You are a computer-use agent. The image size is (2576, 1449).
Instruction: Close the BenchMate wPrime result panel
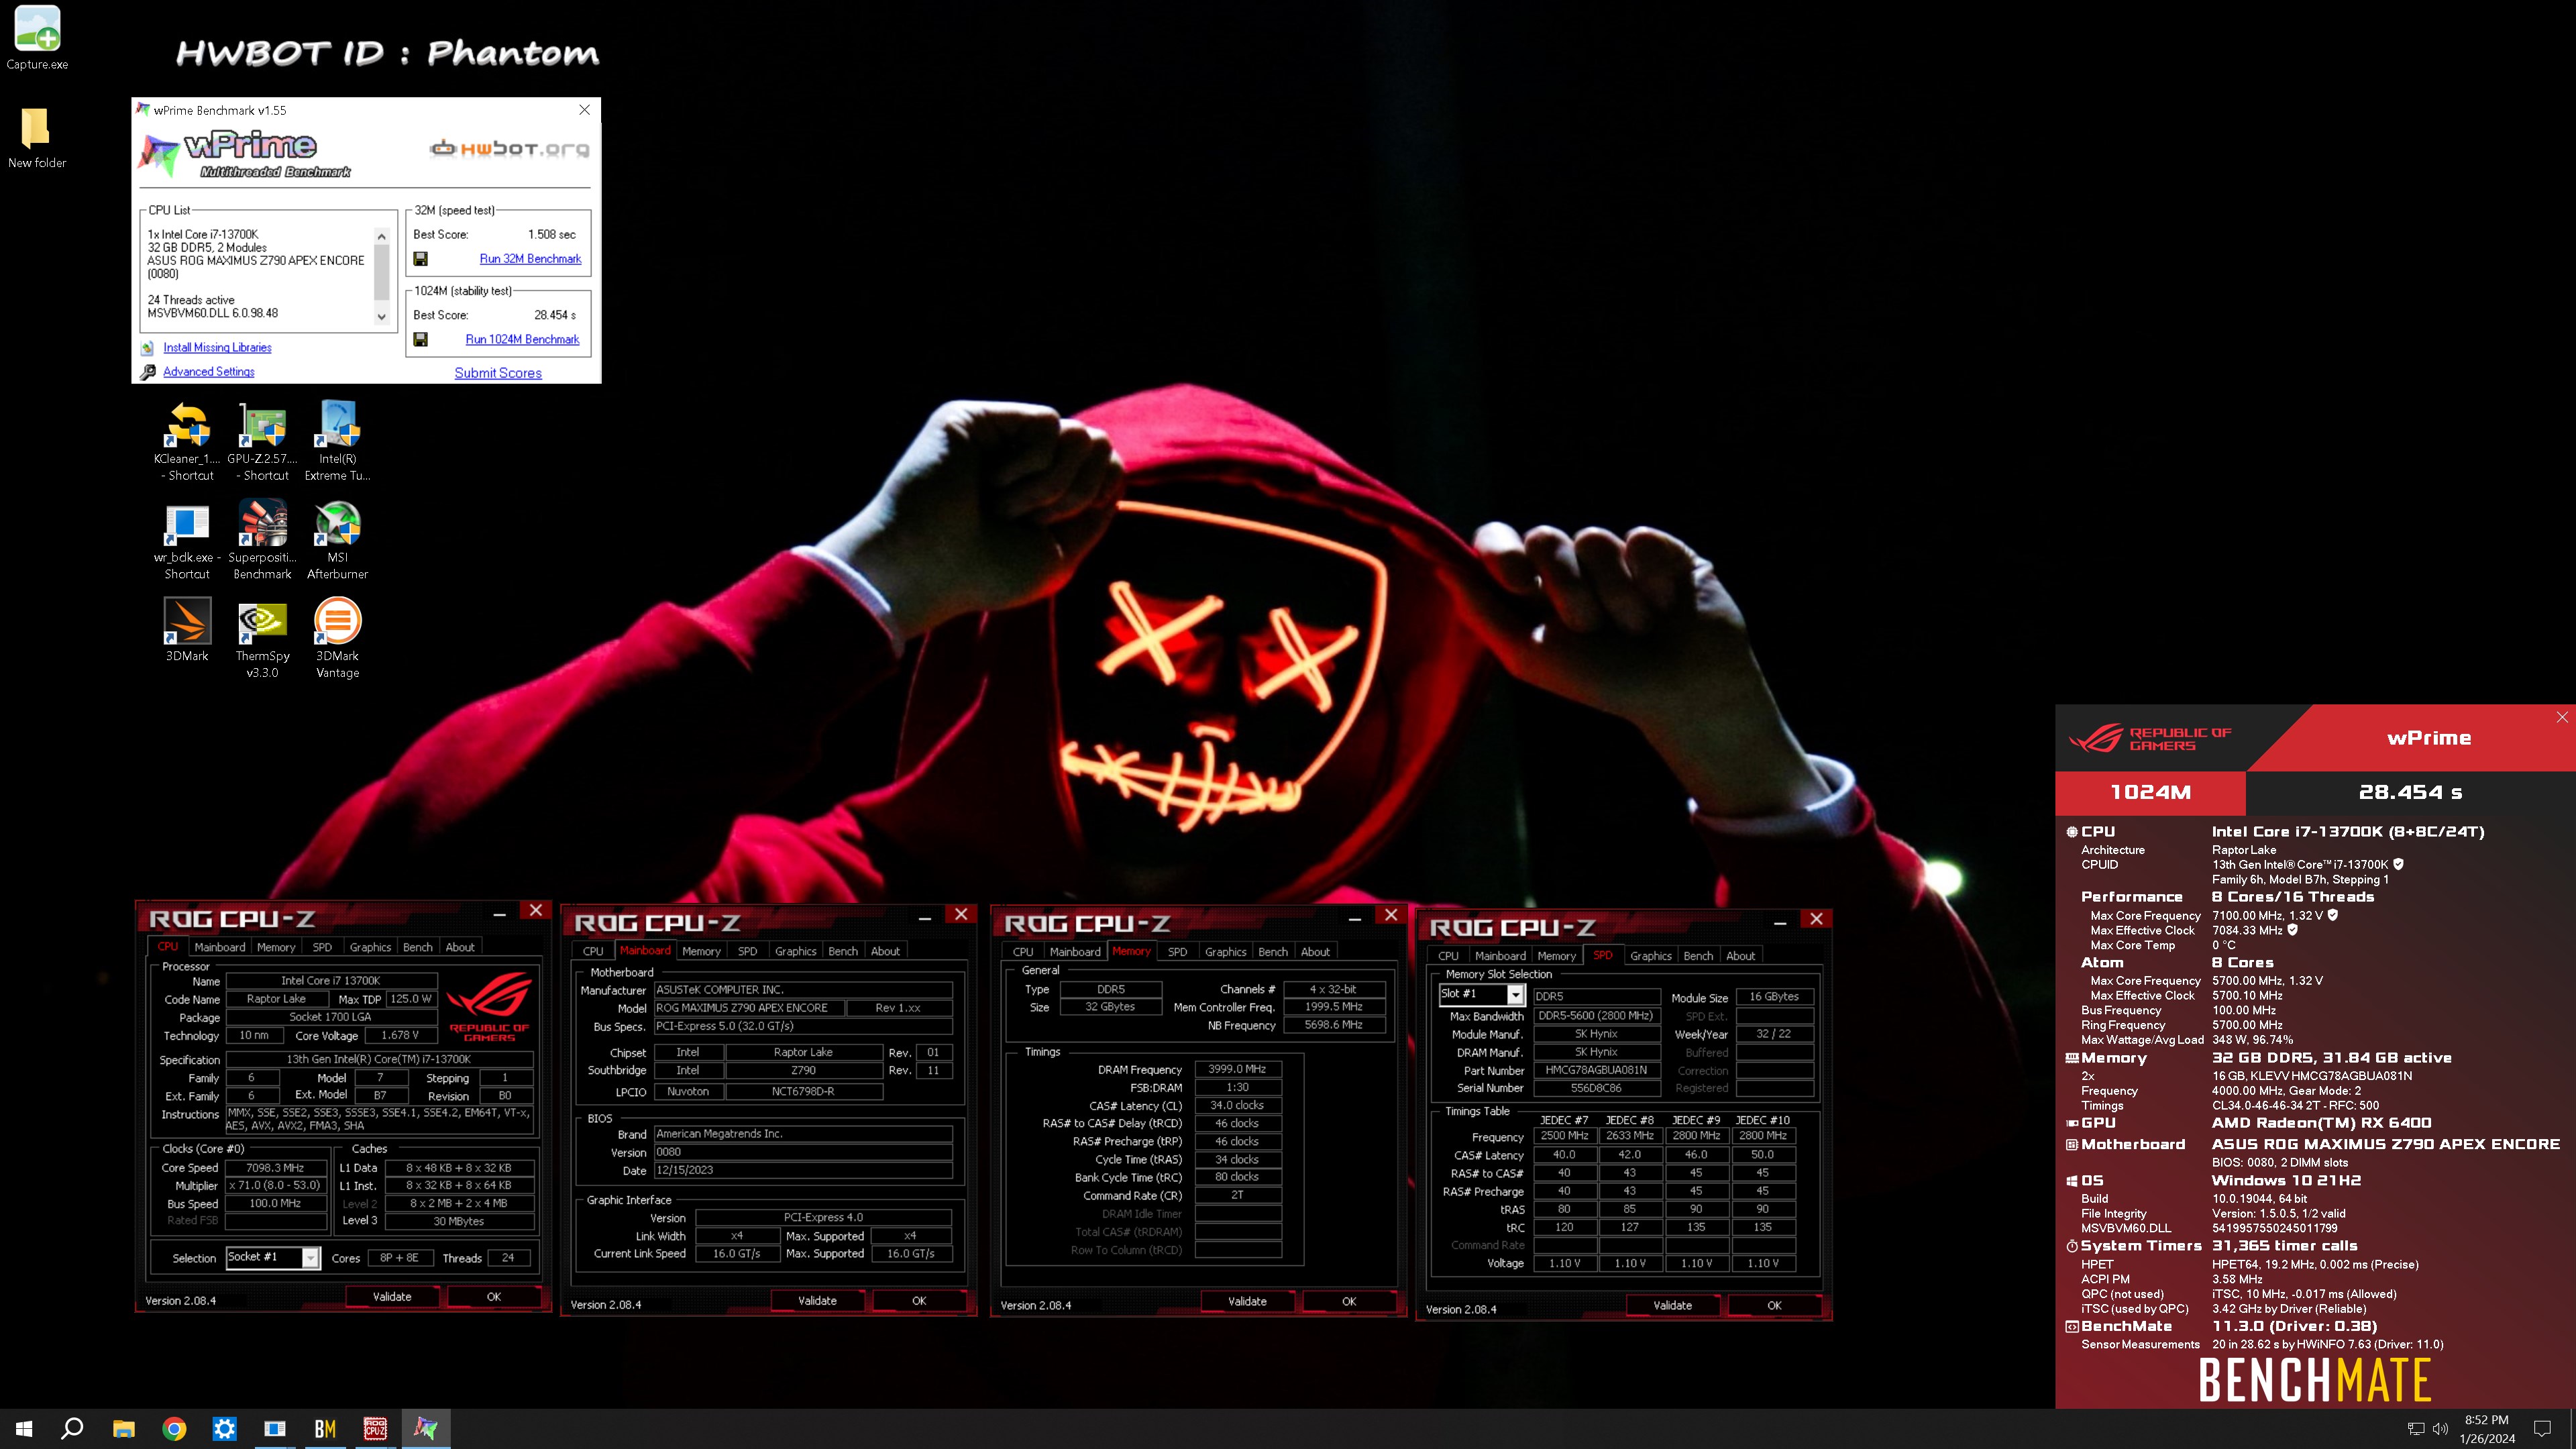(x=2562, y=718)
